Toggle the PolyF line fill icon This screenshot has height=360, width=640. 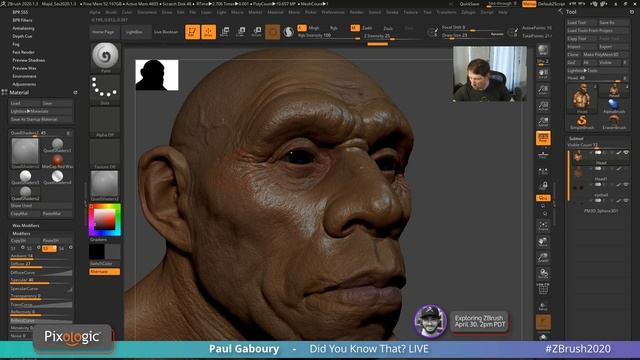(x=543, y=289)
